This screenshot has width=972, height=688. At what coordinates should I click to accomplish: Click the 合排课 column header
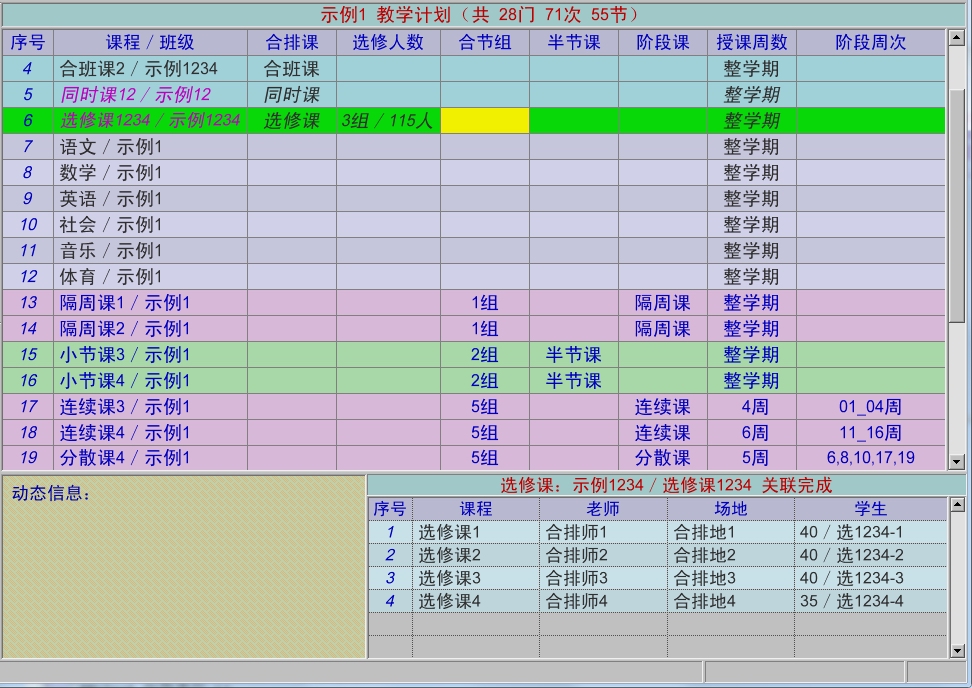coord(292,42)
